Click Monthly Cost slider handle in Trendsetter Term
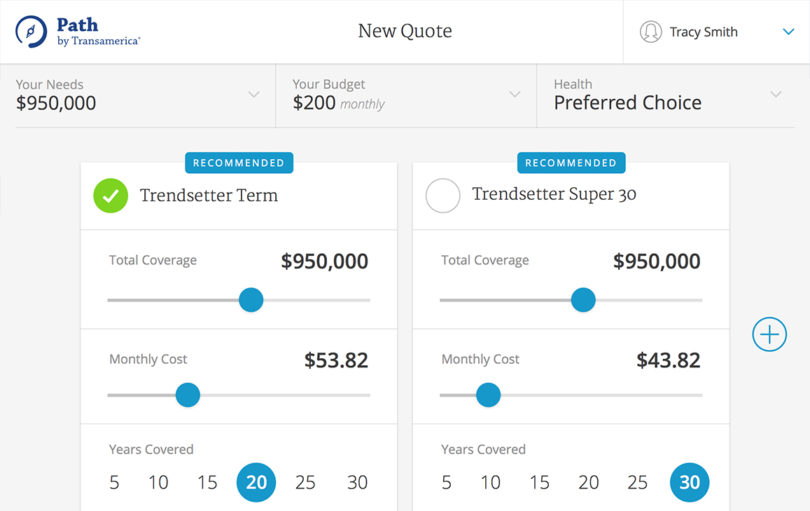This screenshot has width=810, height=511. [187, 395]
